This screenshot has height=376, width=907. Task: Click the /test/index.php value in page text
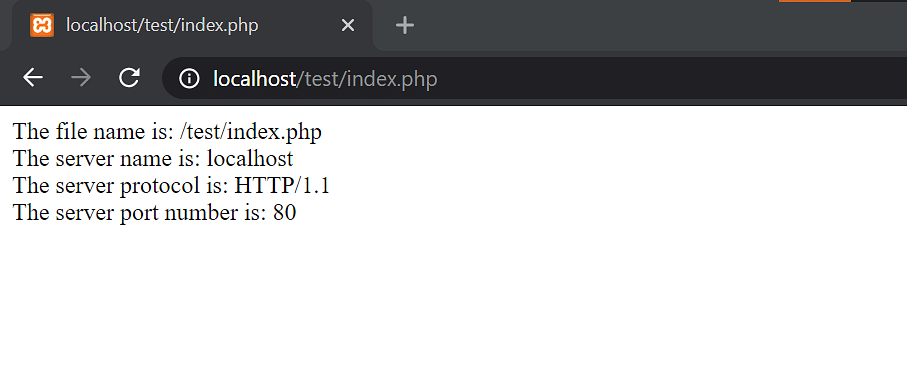pyautogui.click(x=251, y=132)
